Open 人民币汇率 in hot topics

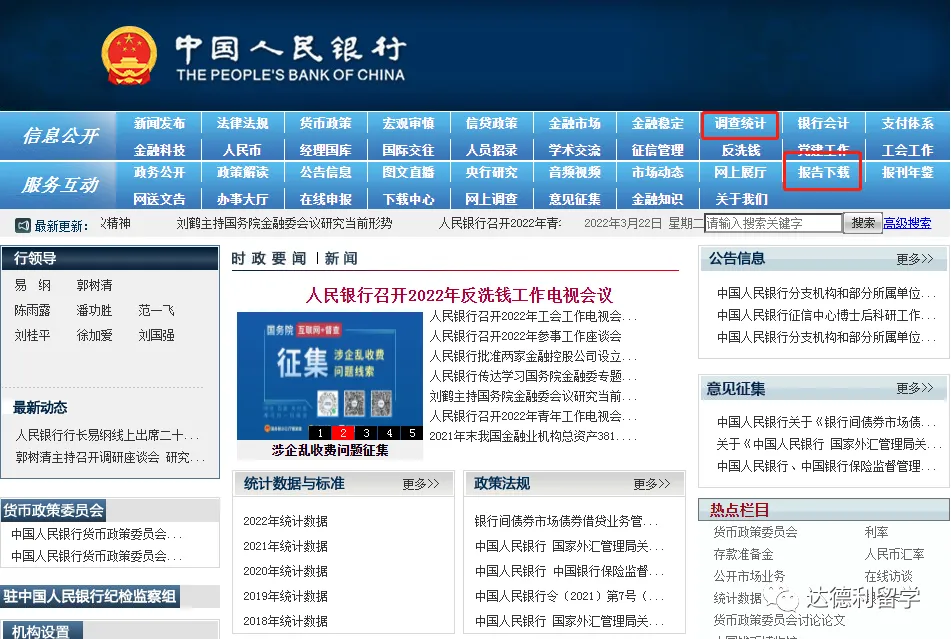click(x=894, y=554)
